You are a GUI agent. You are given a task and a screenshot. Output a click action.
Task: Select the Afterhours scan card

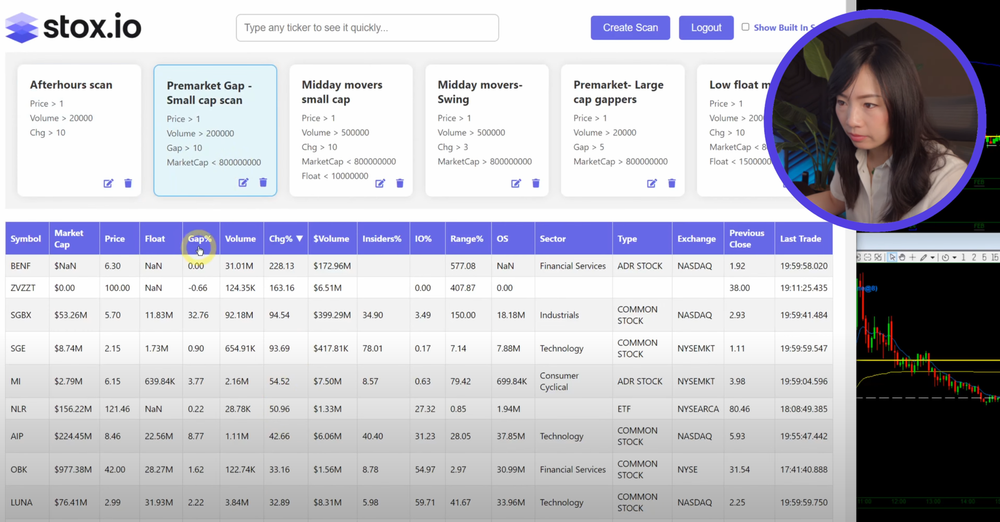point(79,130)
